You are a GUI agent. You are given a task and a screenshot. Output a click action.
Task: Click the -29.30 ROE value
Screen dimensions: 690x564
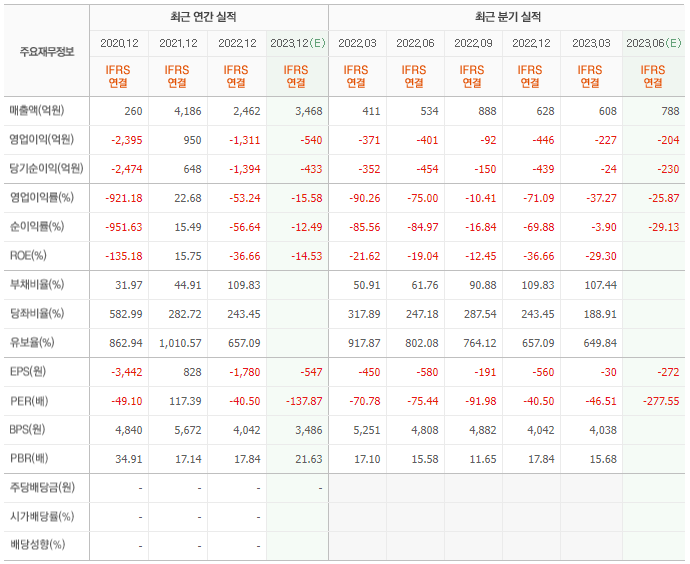601,256
